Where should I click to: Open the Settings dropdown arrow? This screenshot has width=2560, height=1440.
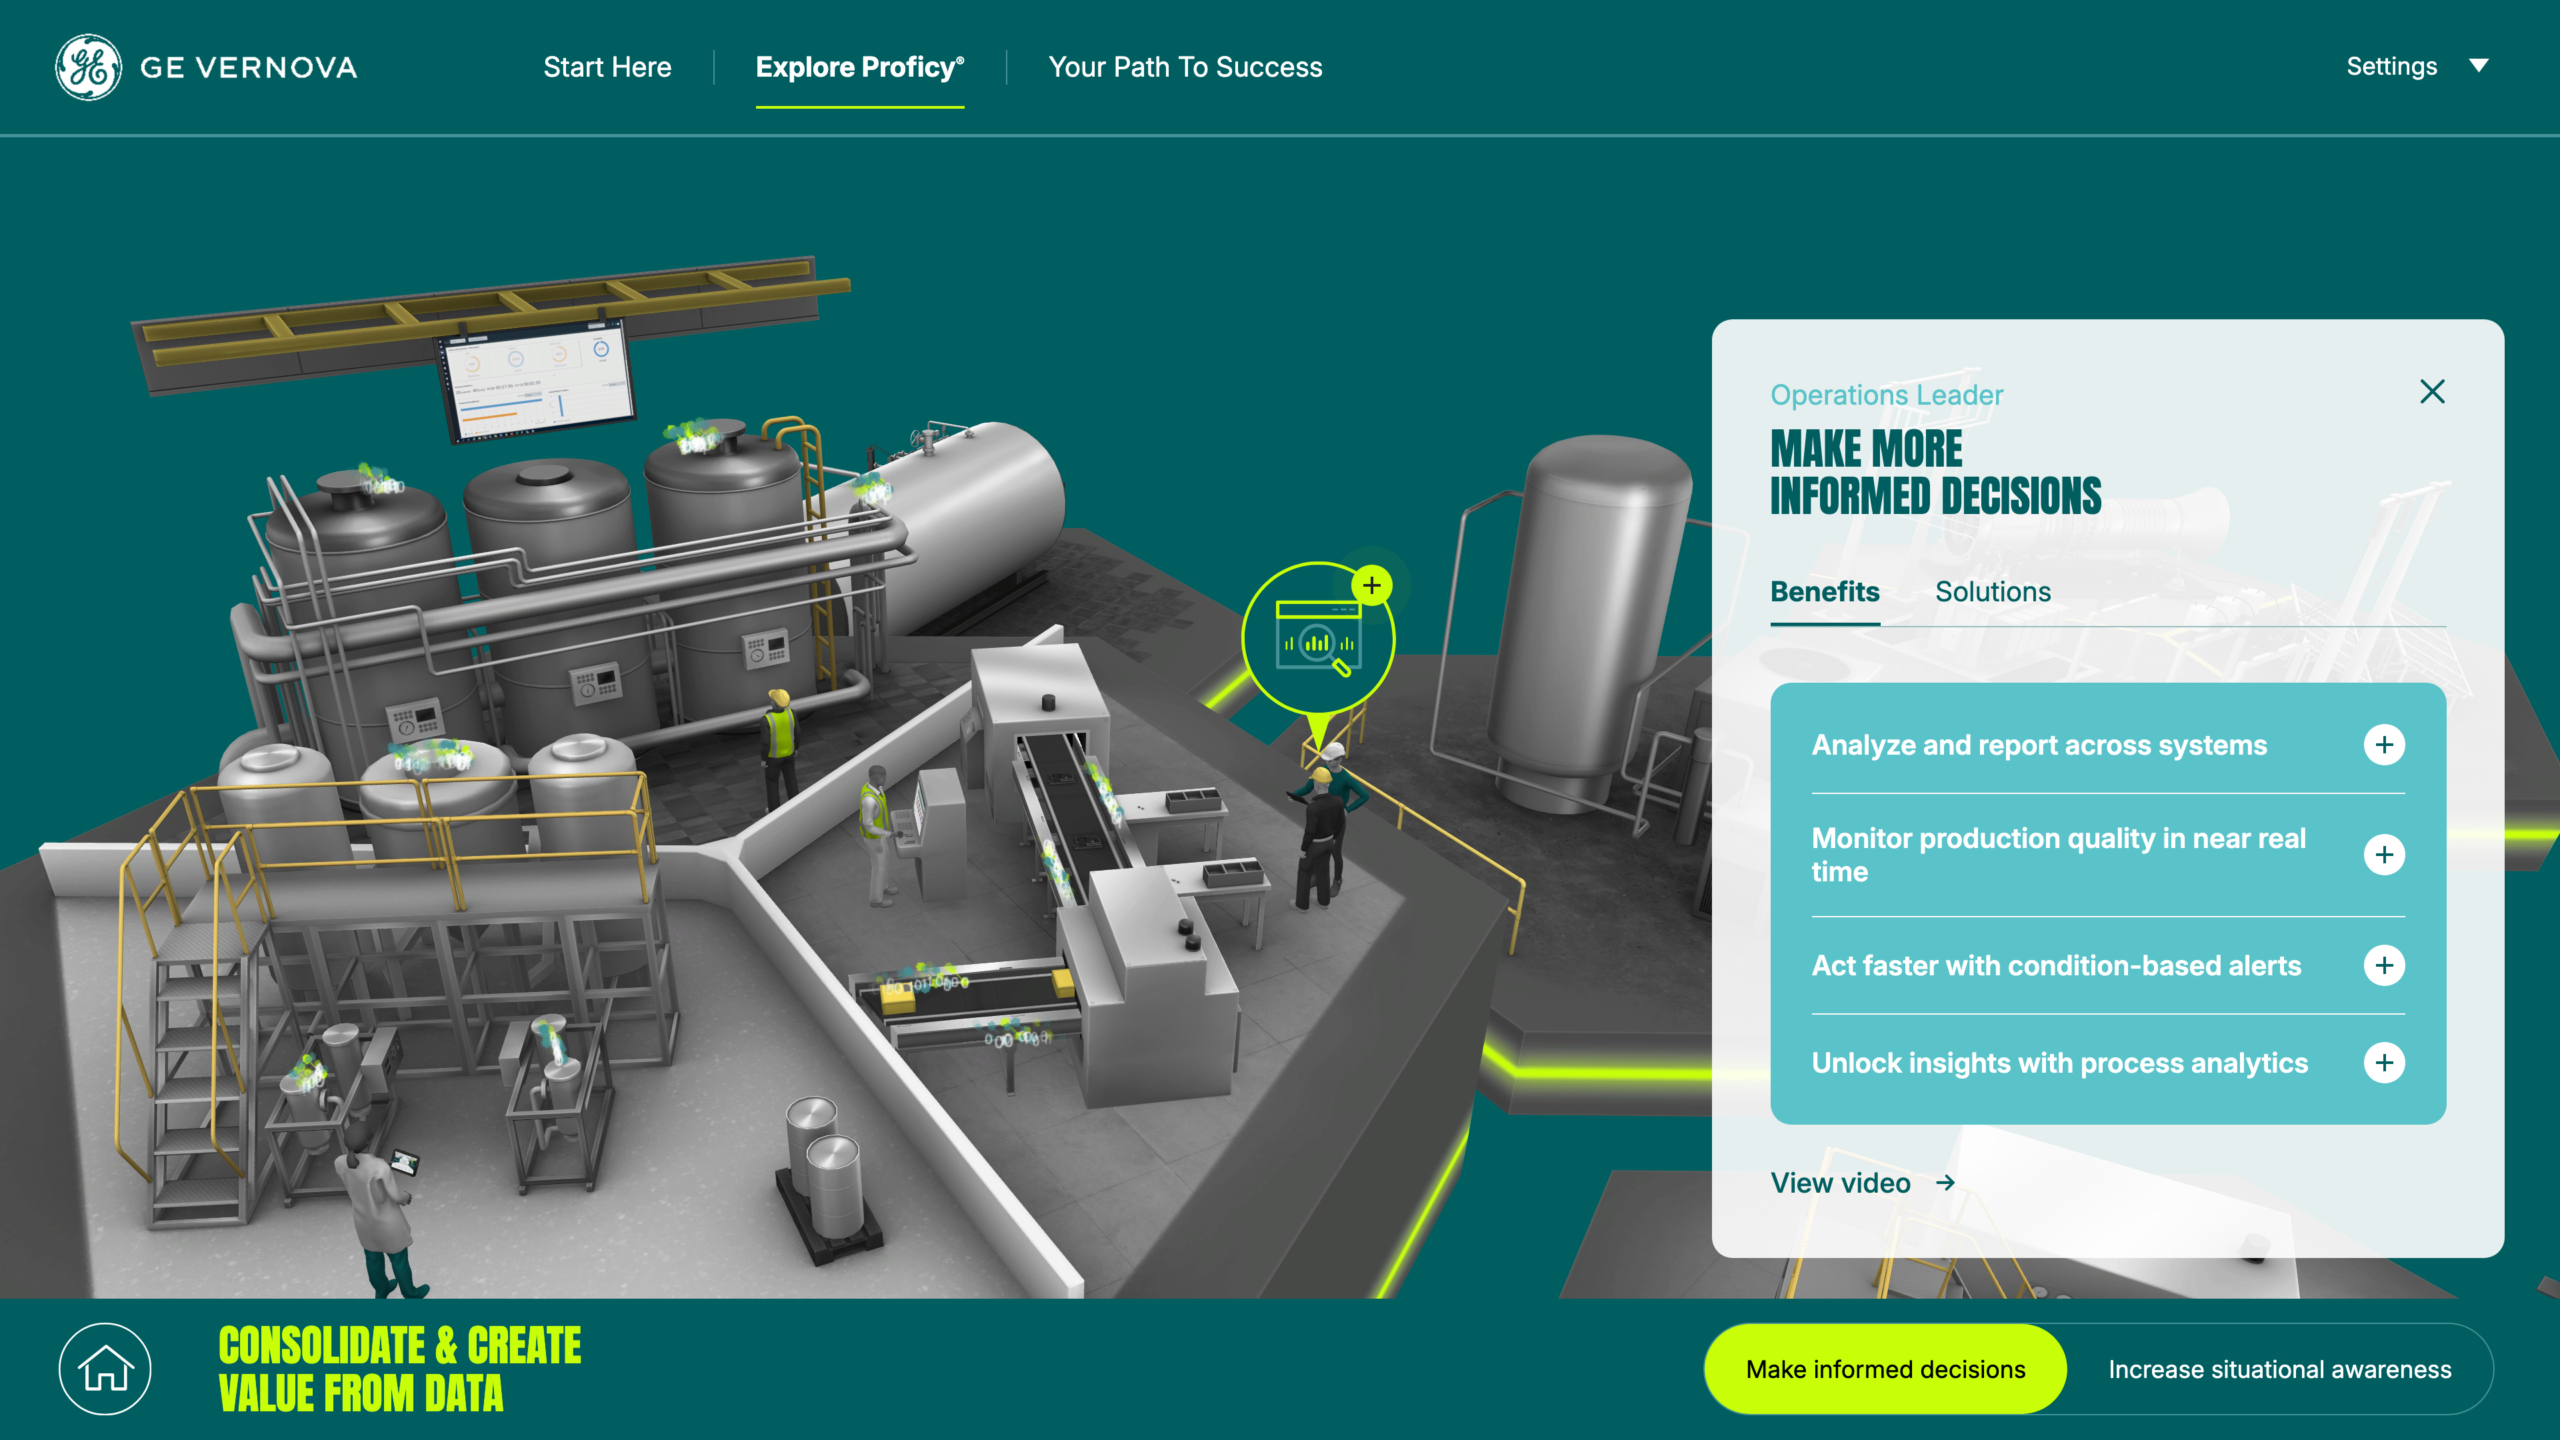[2479, 66]
